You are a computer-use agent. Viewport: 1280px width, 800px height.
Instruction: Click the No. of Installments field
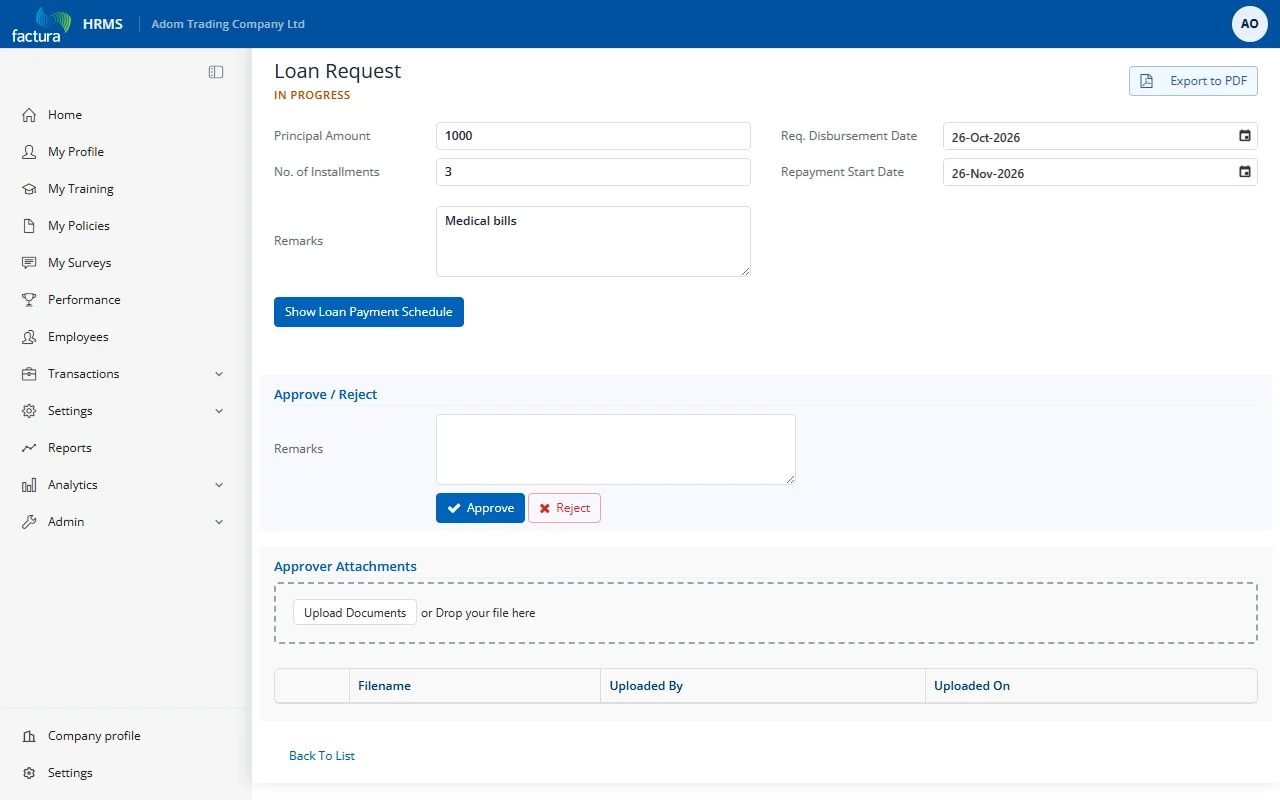click(593, 172)
